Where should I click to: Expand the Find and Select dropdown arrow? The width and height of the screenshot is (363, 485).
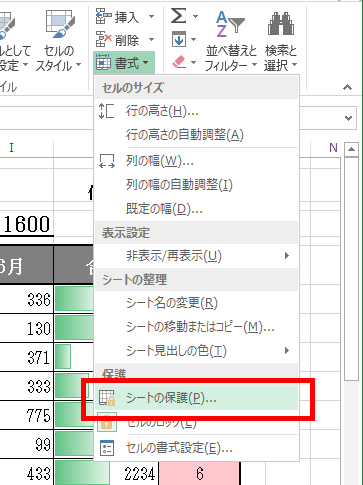pos(294,64)
